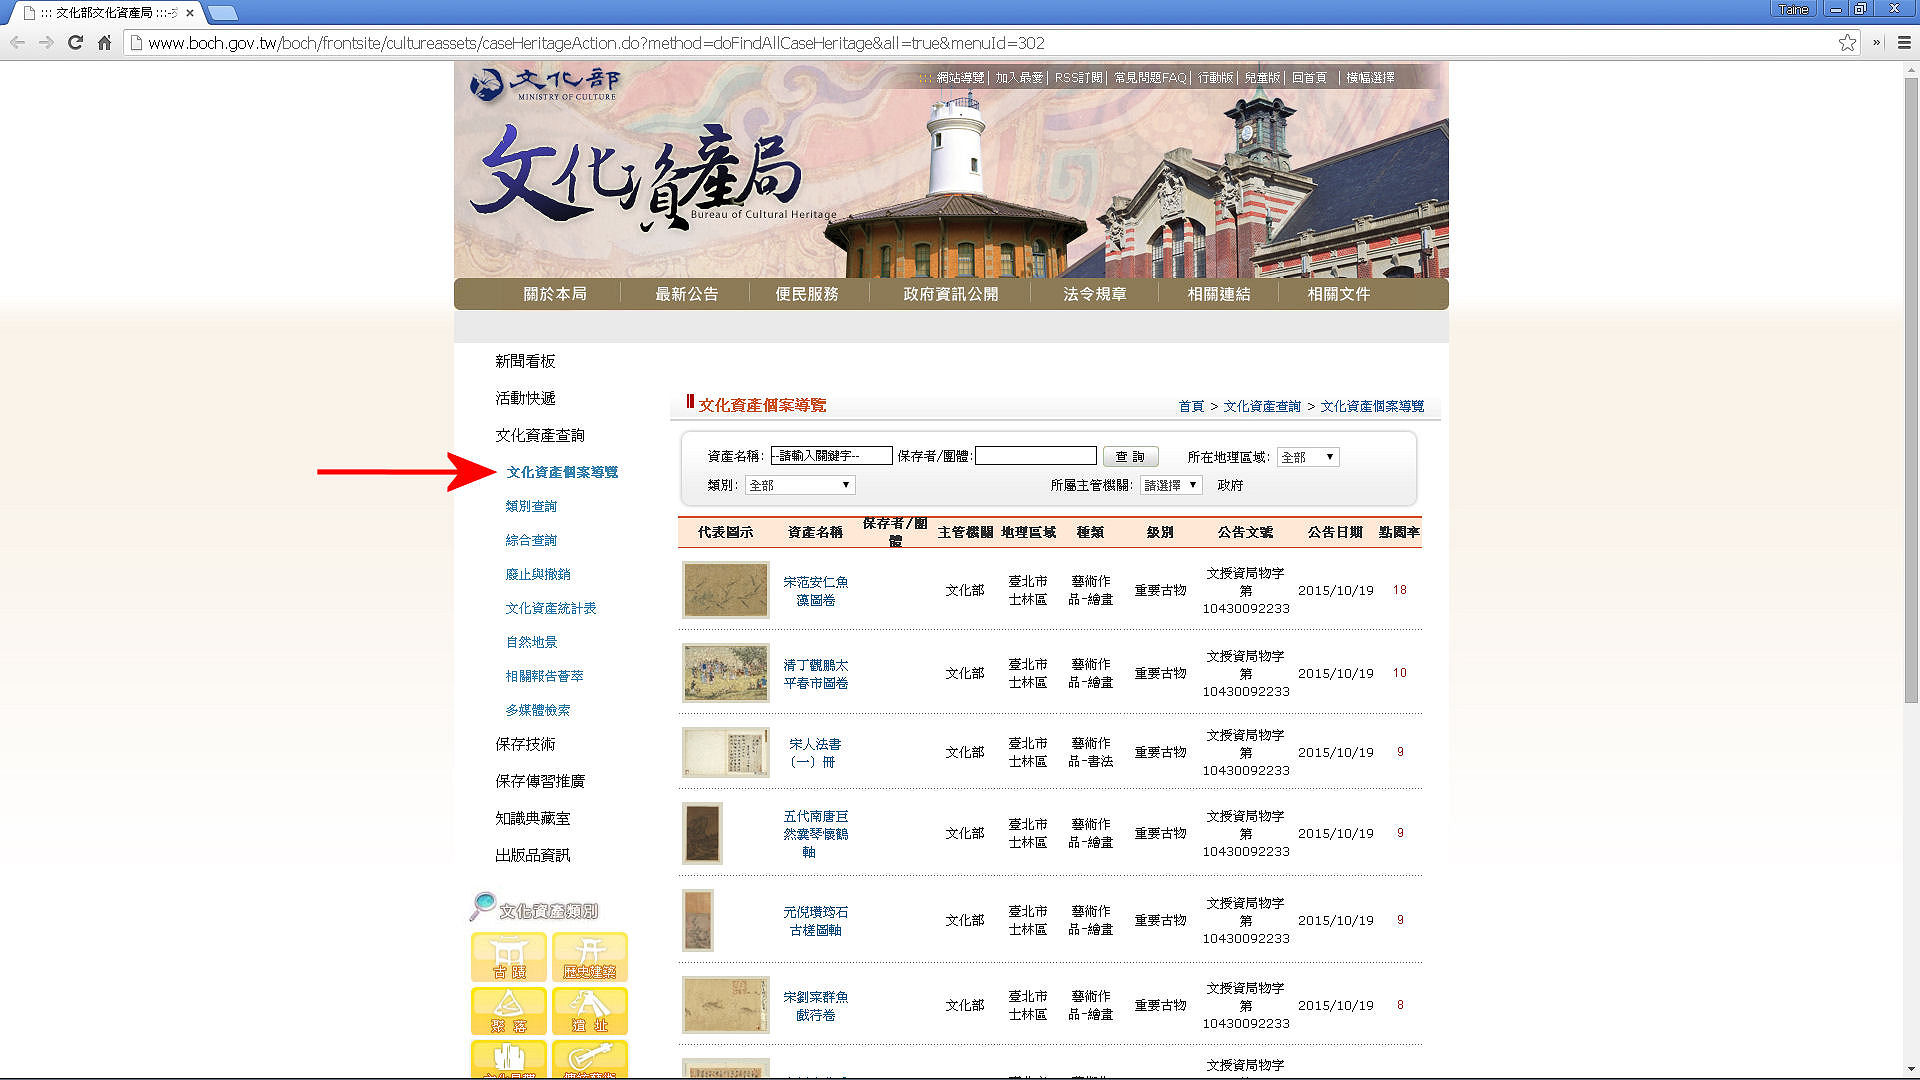
Task: Open the 政府資訊公開 menu
Action: click(951, 294)
